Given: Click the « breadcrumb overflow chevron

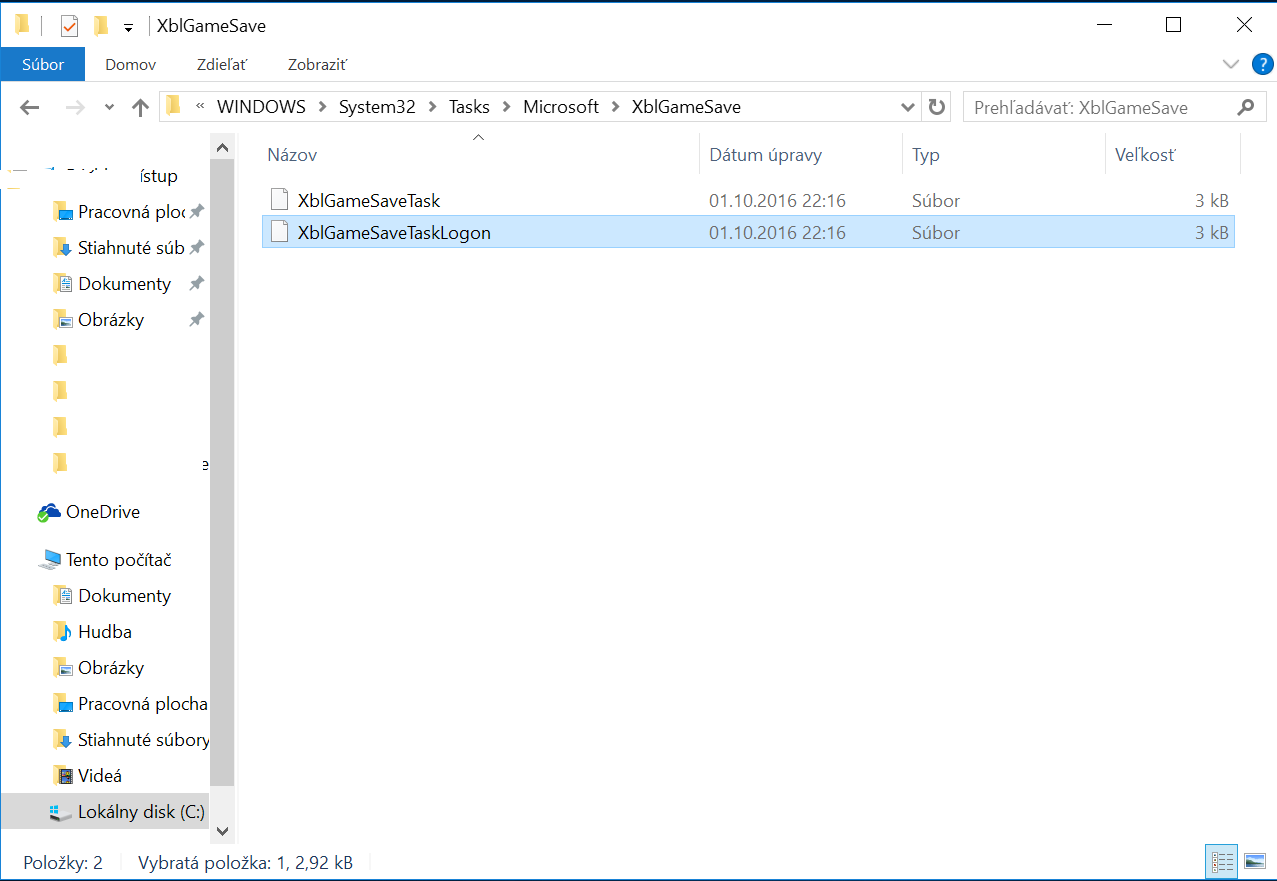Looking at the screenshot, I should [200, 107].
